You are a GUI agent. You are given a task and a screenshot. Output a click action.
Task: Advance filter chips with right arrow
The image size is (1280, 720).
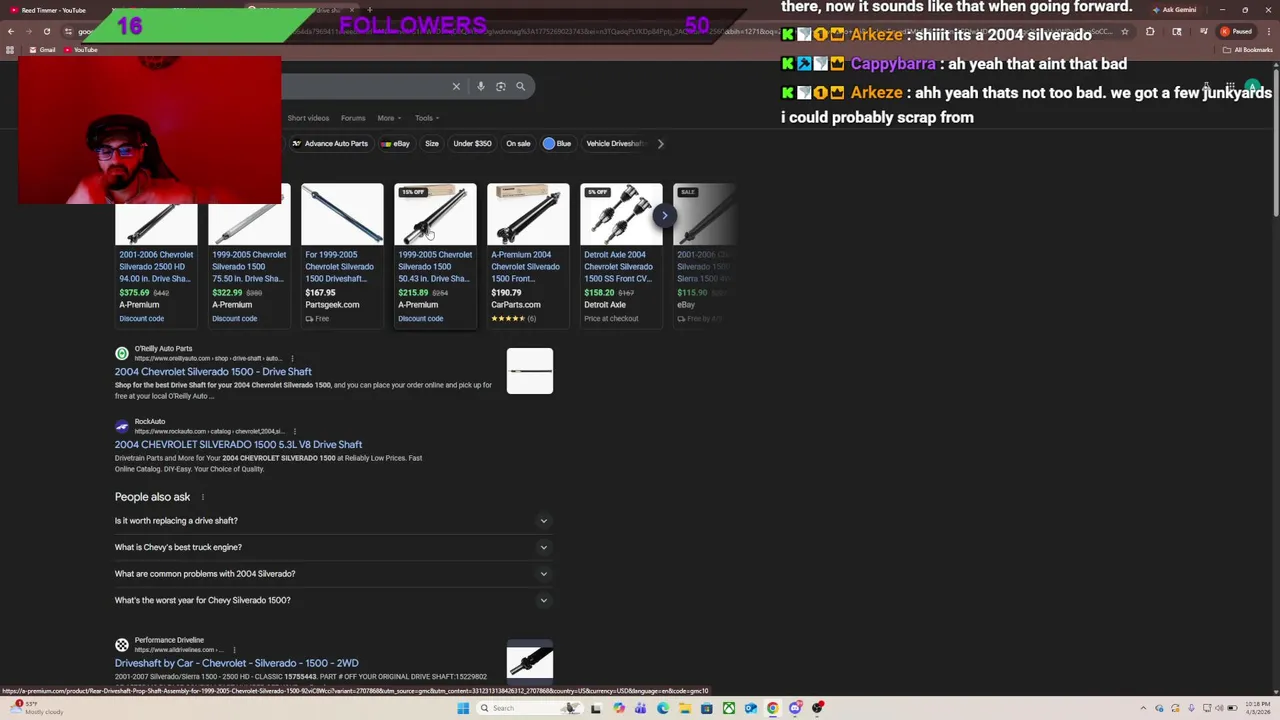pos(660,143)
